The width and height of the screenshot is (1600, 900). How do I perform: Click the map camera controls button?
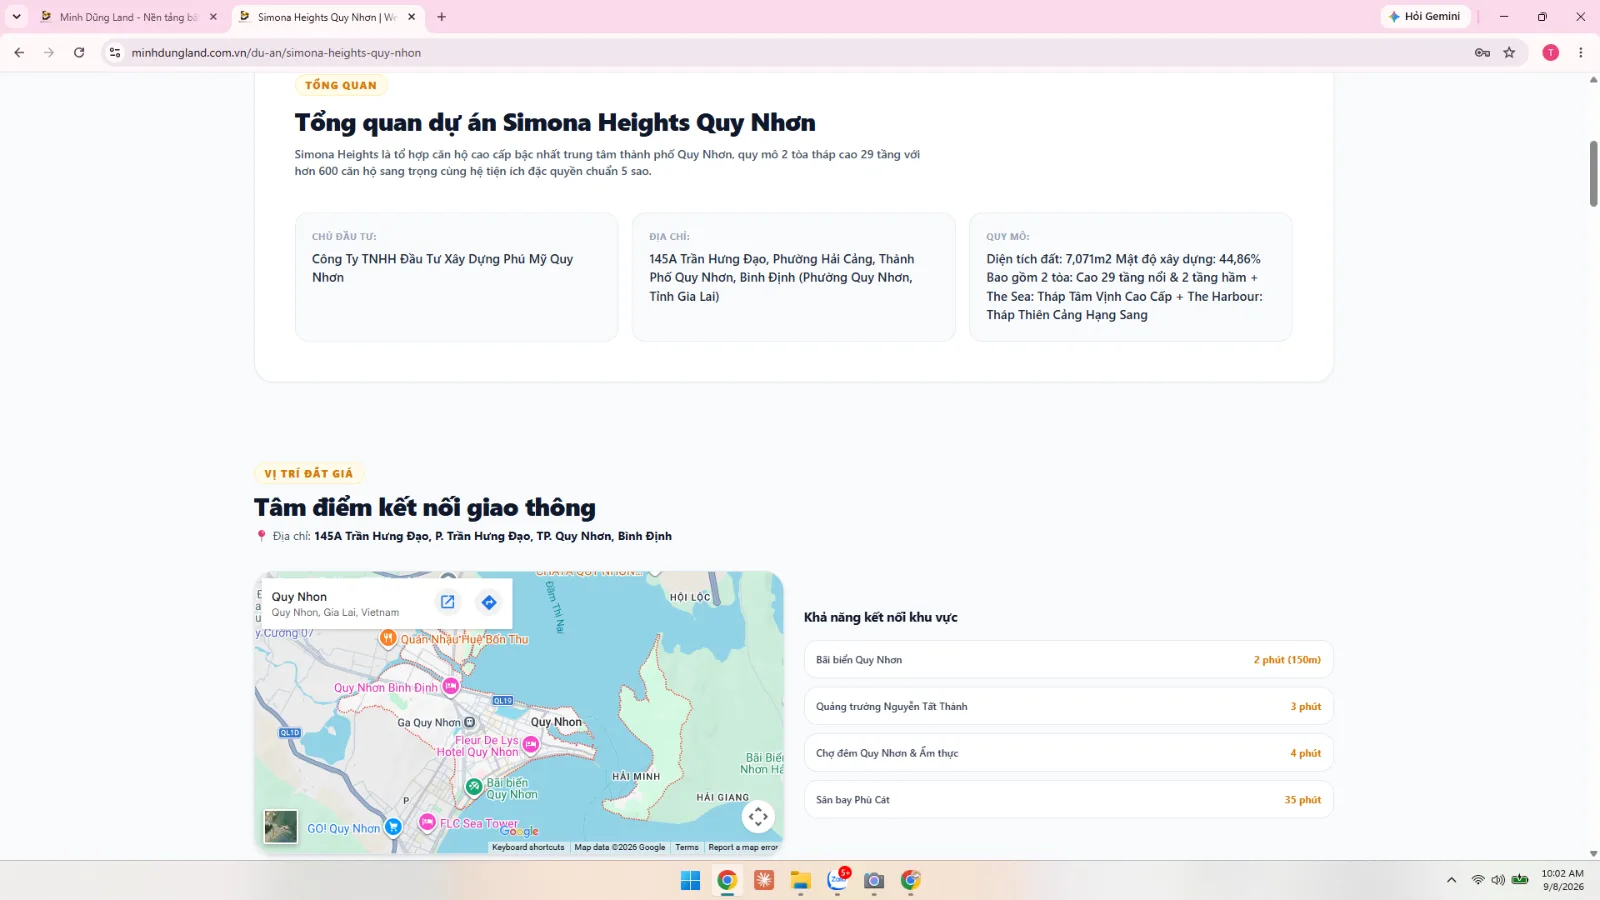(x=758, y=817)
